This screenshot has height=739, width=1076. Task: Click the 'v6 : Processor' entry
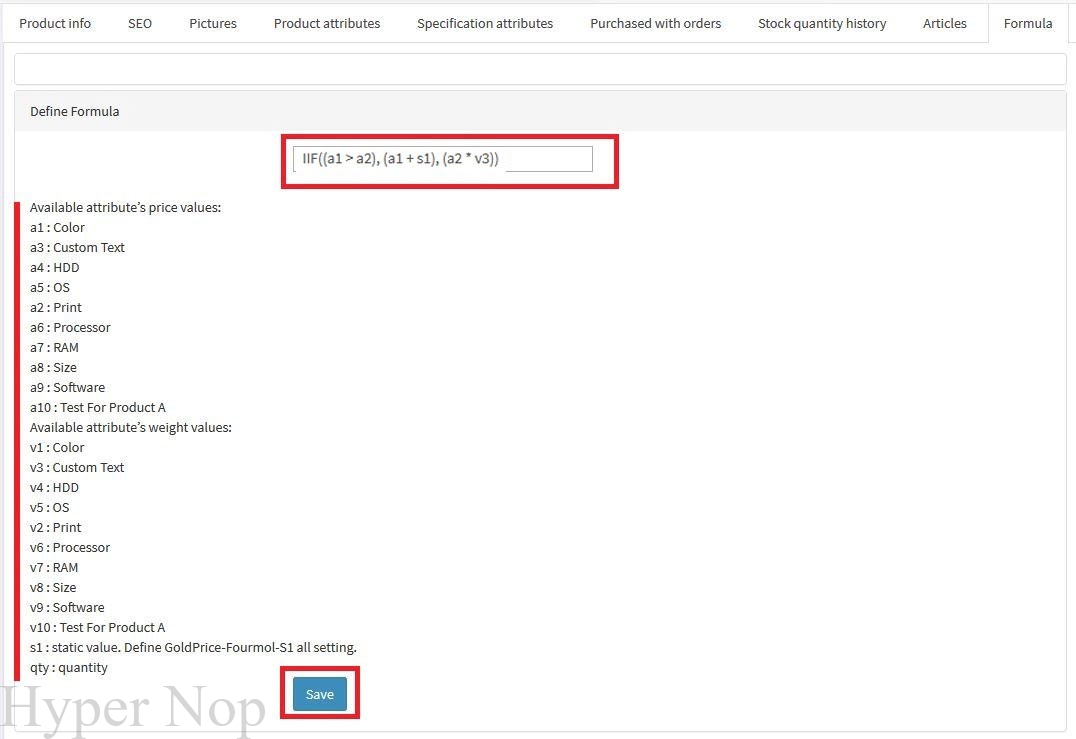[x=70, y=548]
